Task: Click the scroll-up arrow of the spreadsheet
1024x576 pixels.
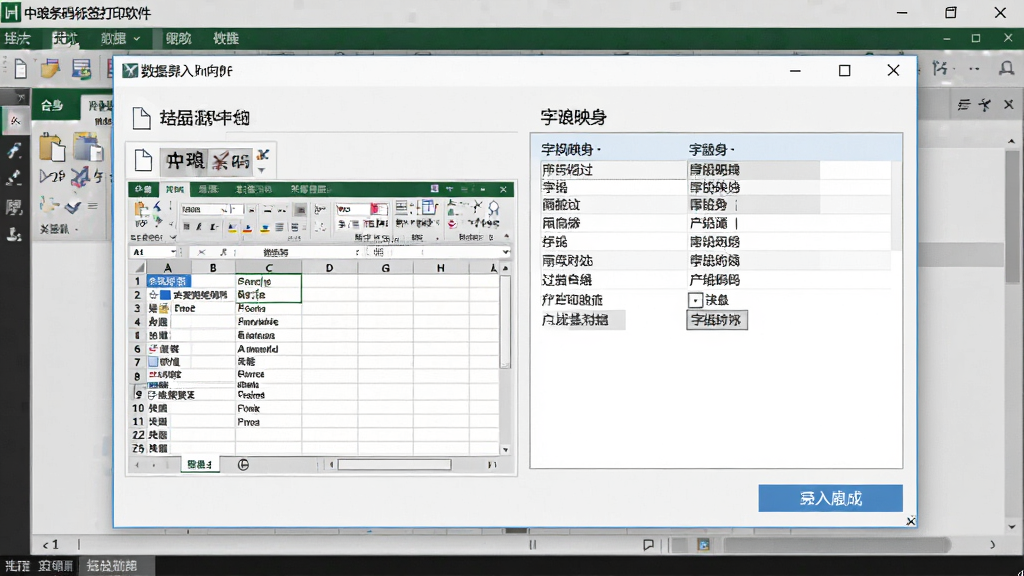Action: pyautogui.click(x=505, y=268)
